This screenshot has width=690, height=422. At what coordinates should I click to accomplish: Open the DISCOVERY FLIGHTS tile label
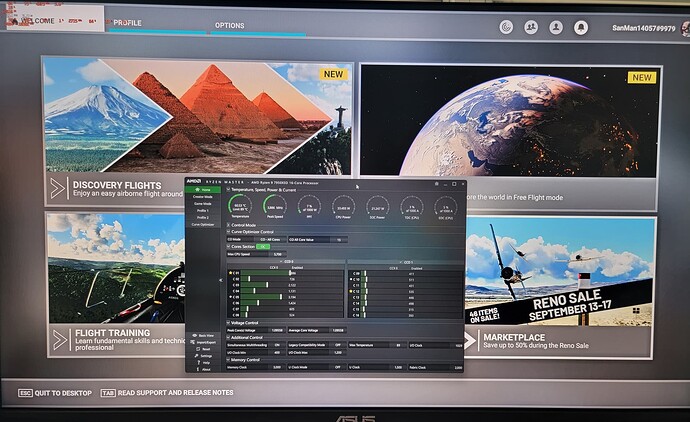[x=117, y=185]
